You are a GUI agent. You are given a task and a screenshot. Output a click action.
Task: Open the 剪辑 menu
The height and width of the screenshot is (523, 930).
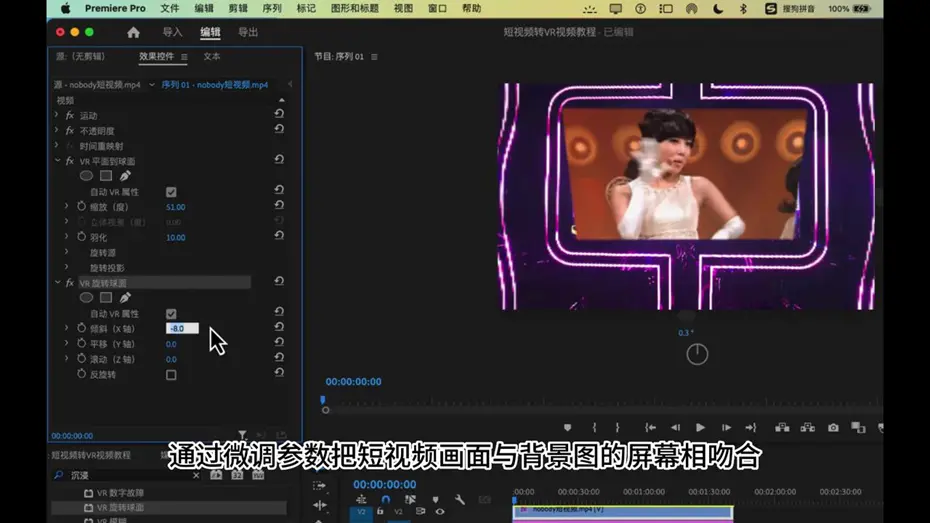[238, 8]
